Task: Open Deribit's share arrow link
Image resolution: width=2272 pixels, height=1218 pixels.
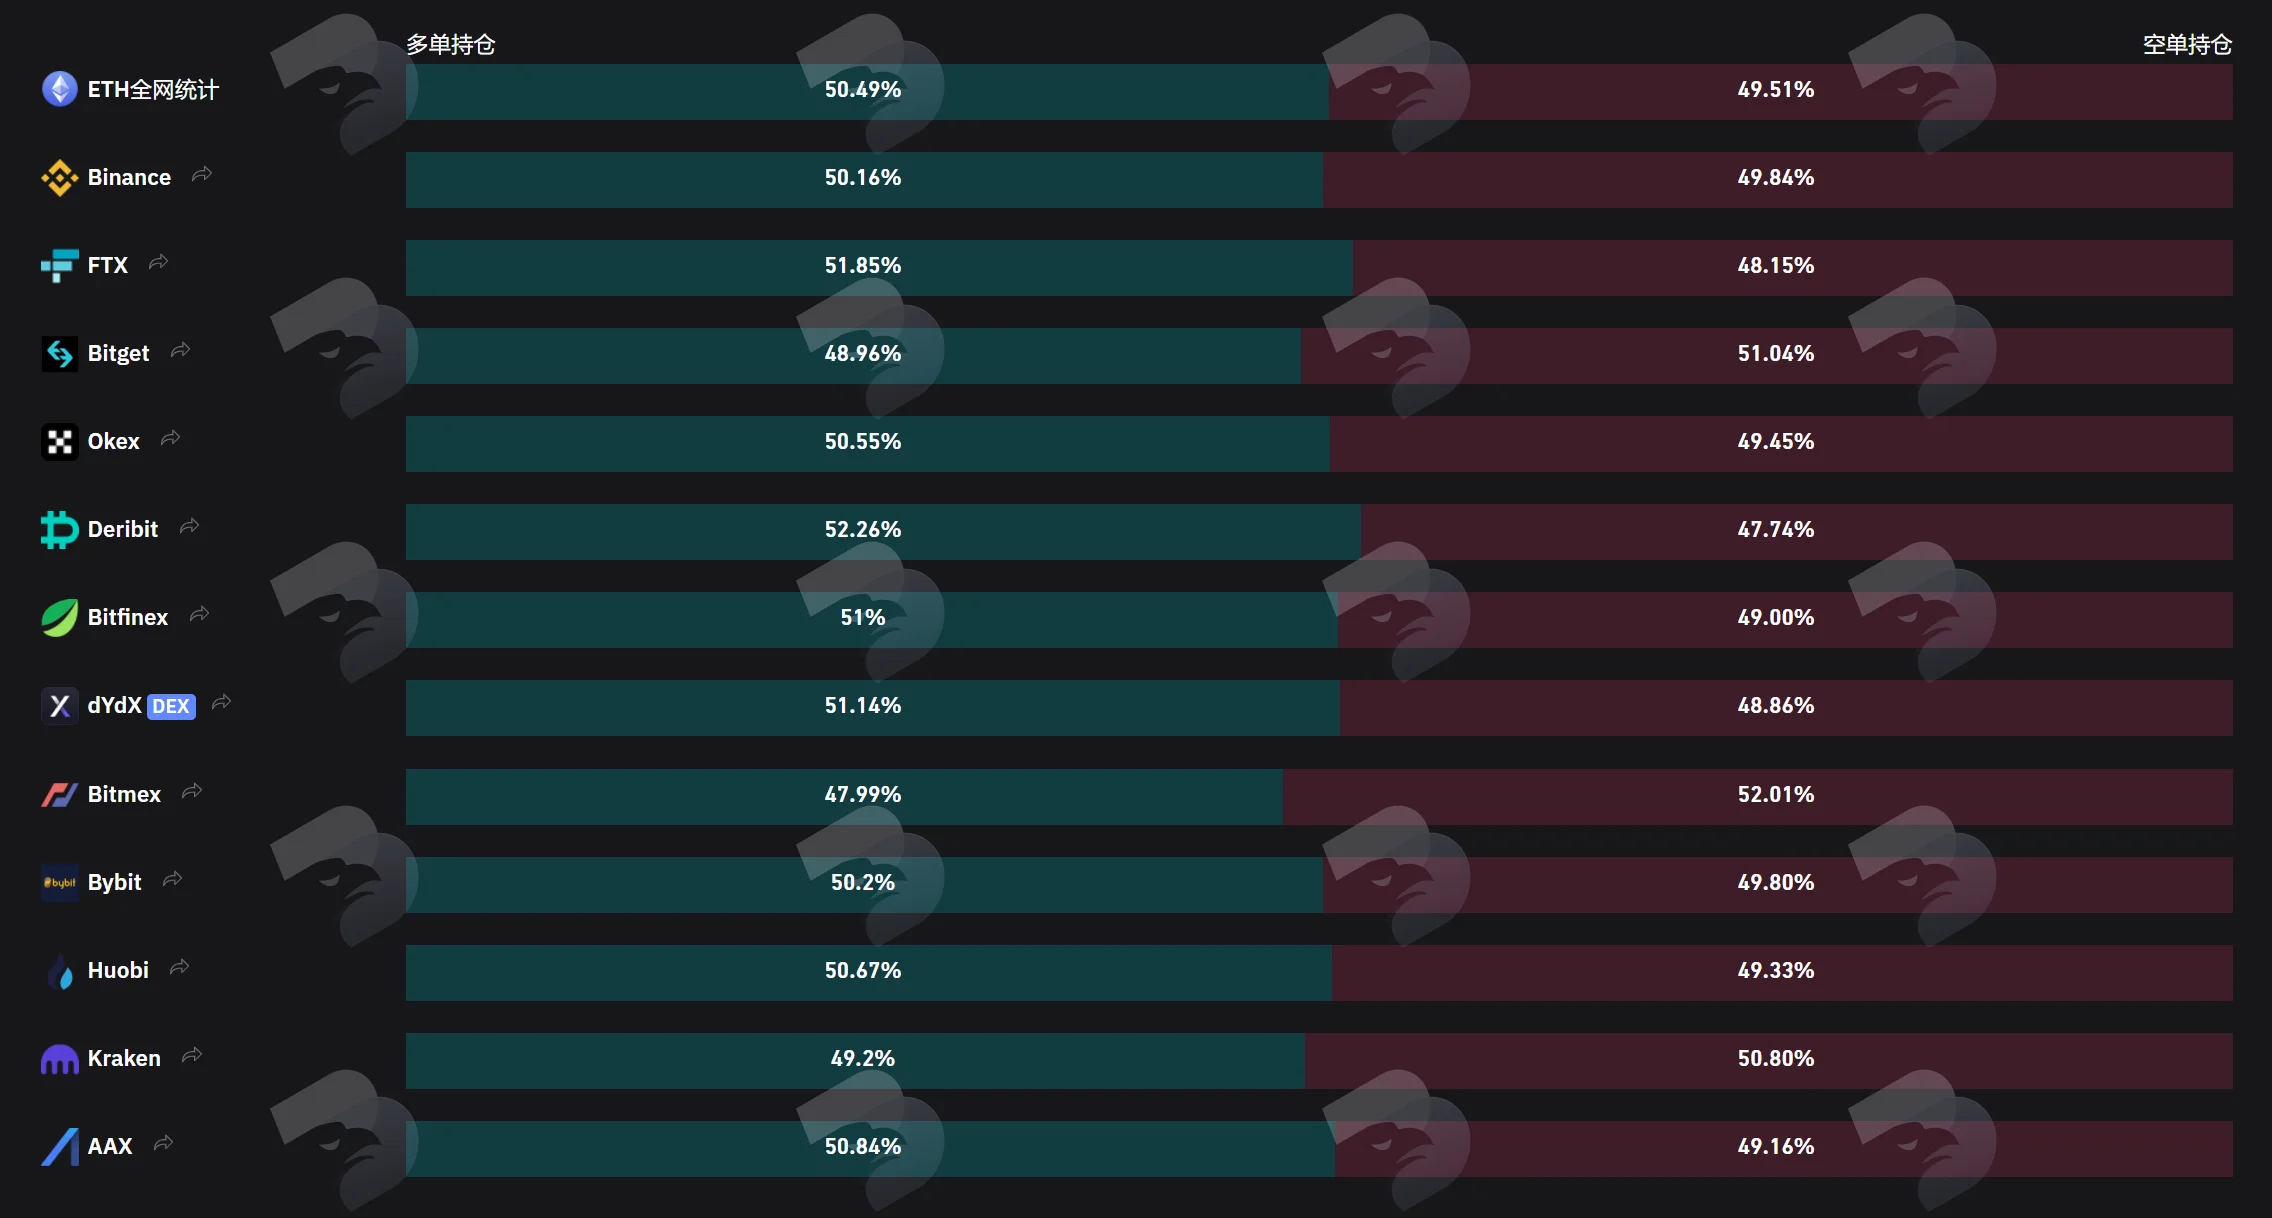Action: 189,527
